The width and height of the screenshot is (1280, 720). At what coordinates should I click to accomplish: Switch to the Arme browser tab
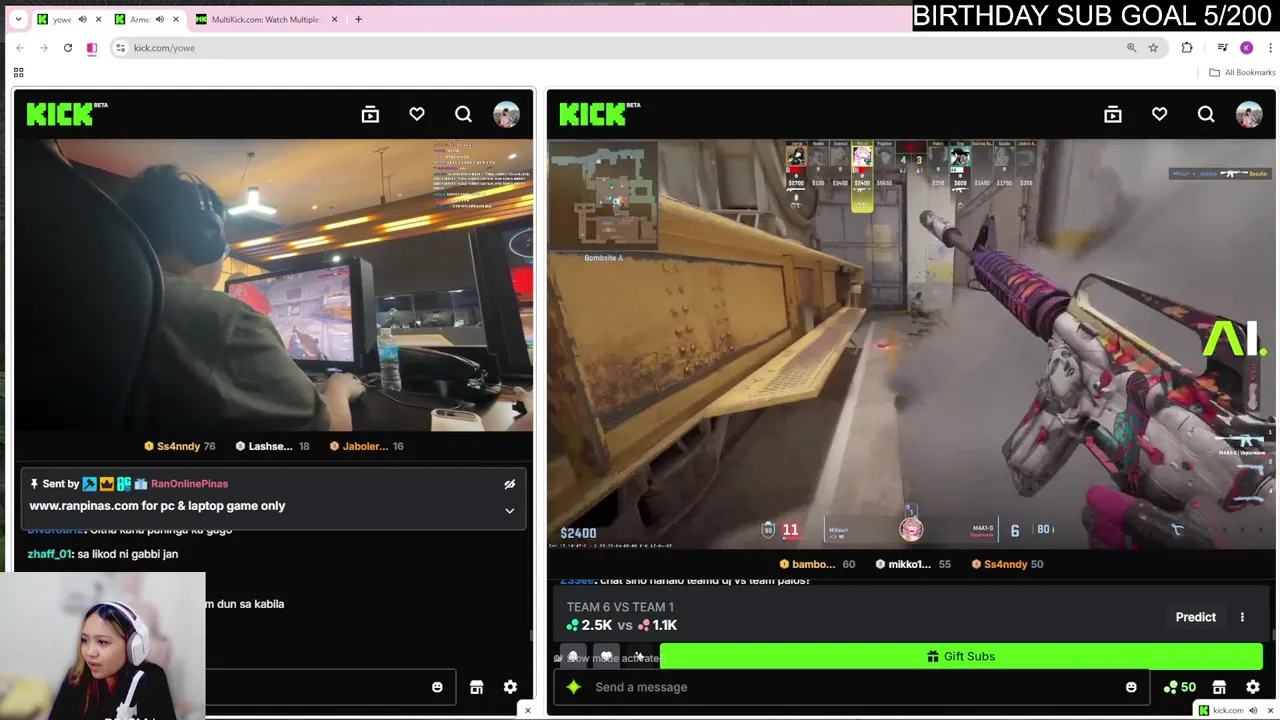click(138, 19)
